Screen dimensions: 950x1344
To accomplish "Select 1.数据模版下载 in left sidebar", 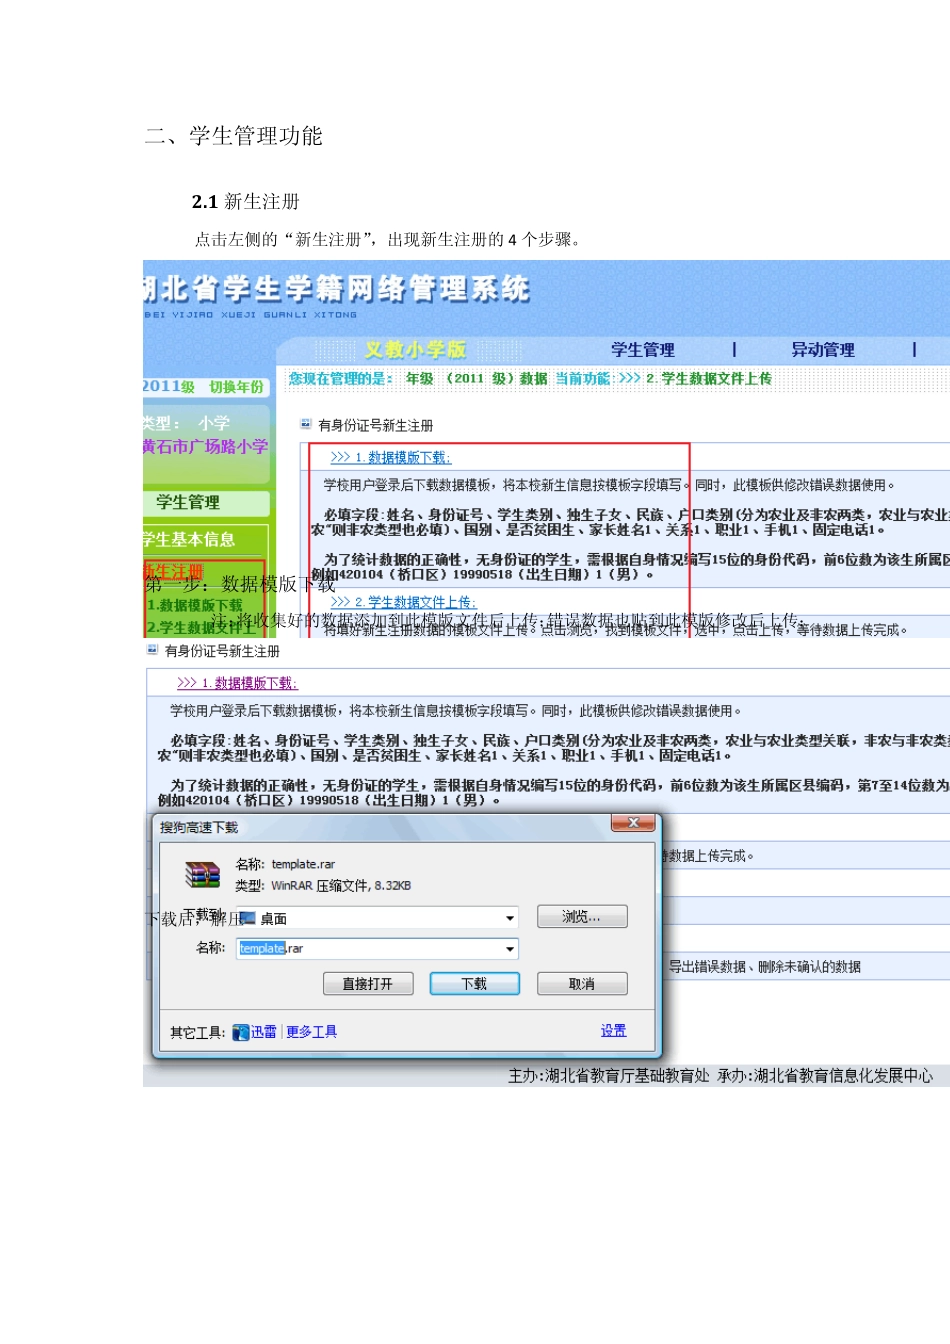I will point(195,606).
